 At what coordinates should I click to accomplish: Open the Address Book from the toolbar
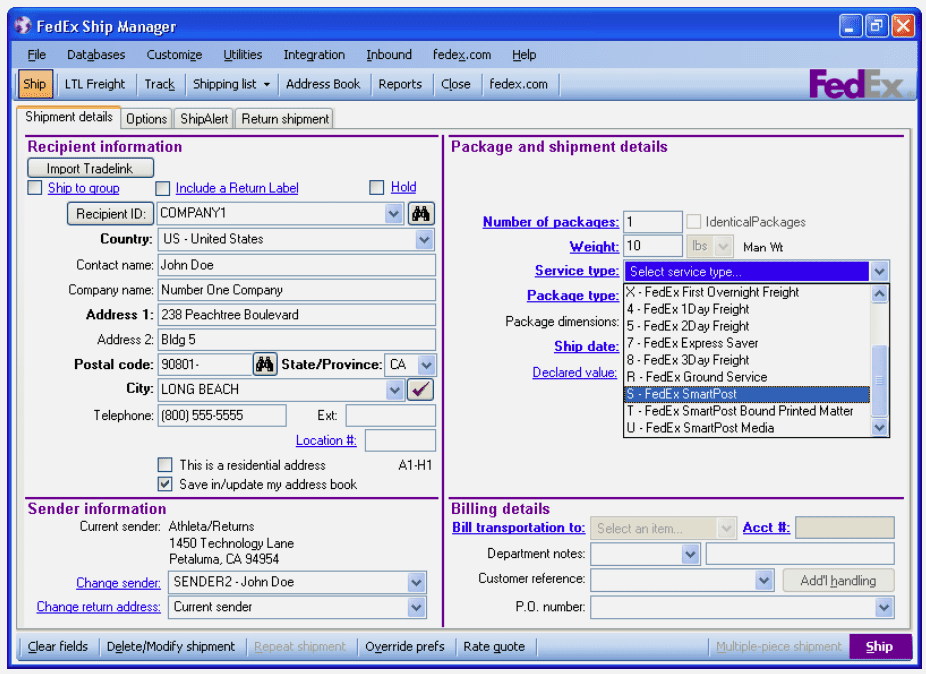tap(323, 84)
